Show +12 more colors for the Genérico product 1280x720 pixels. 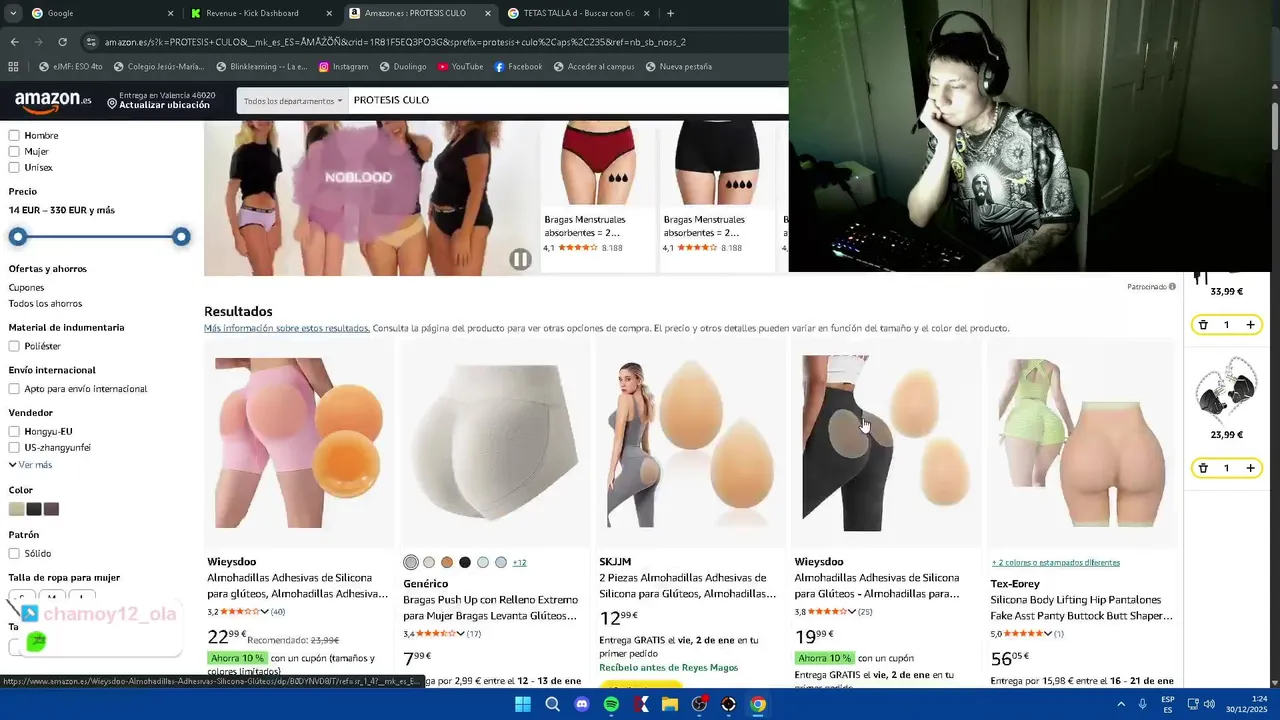click(x=519, y=563)
